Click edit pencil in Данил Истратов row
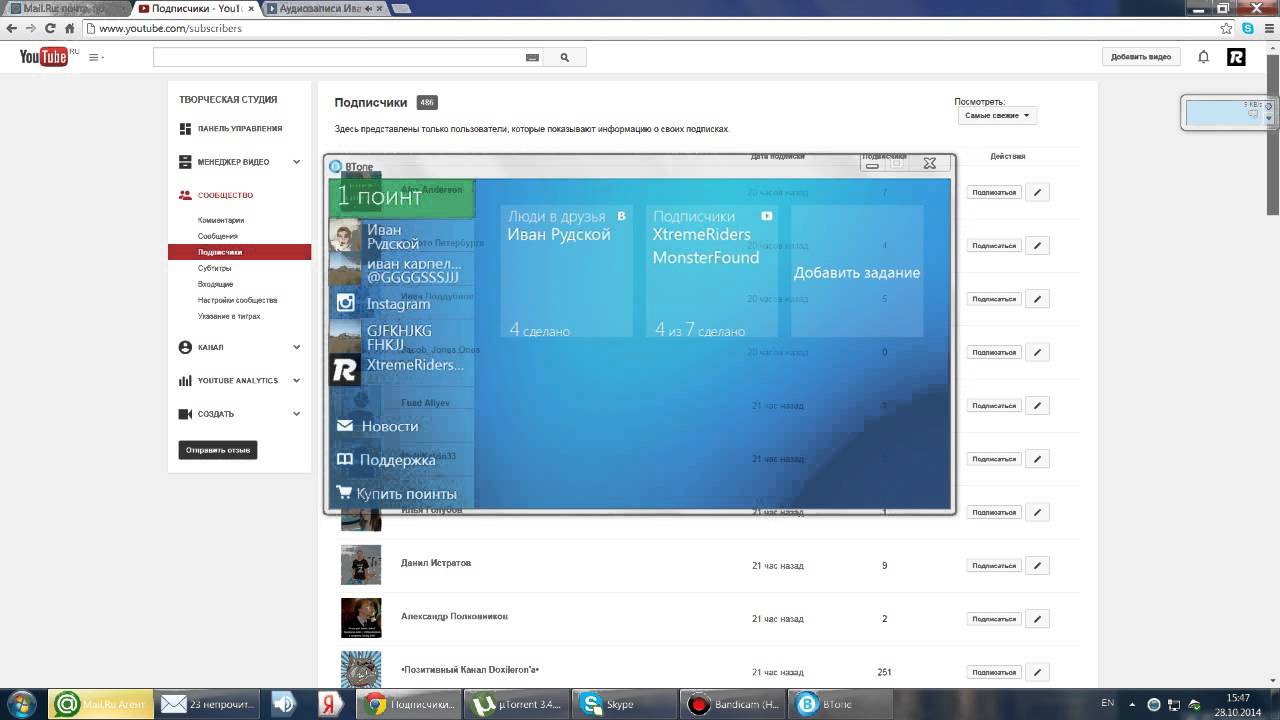 pyautogui.click(x=1037, y=566)
